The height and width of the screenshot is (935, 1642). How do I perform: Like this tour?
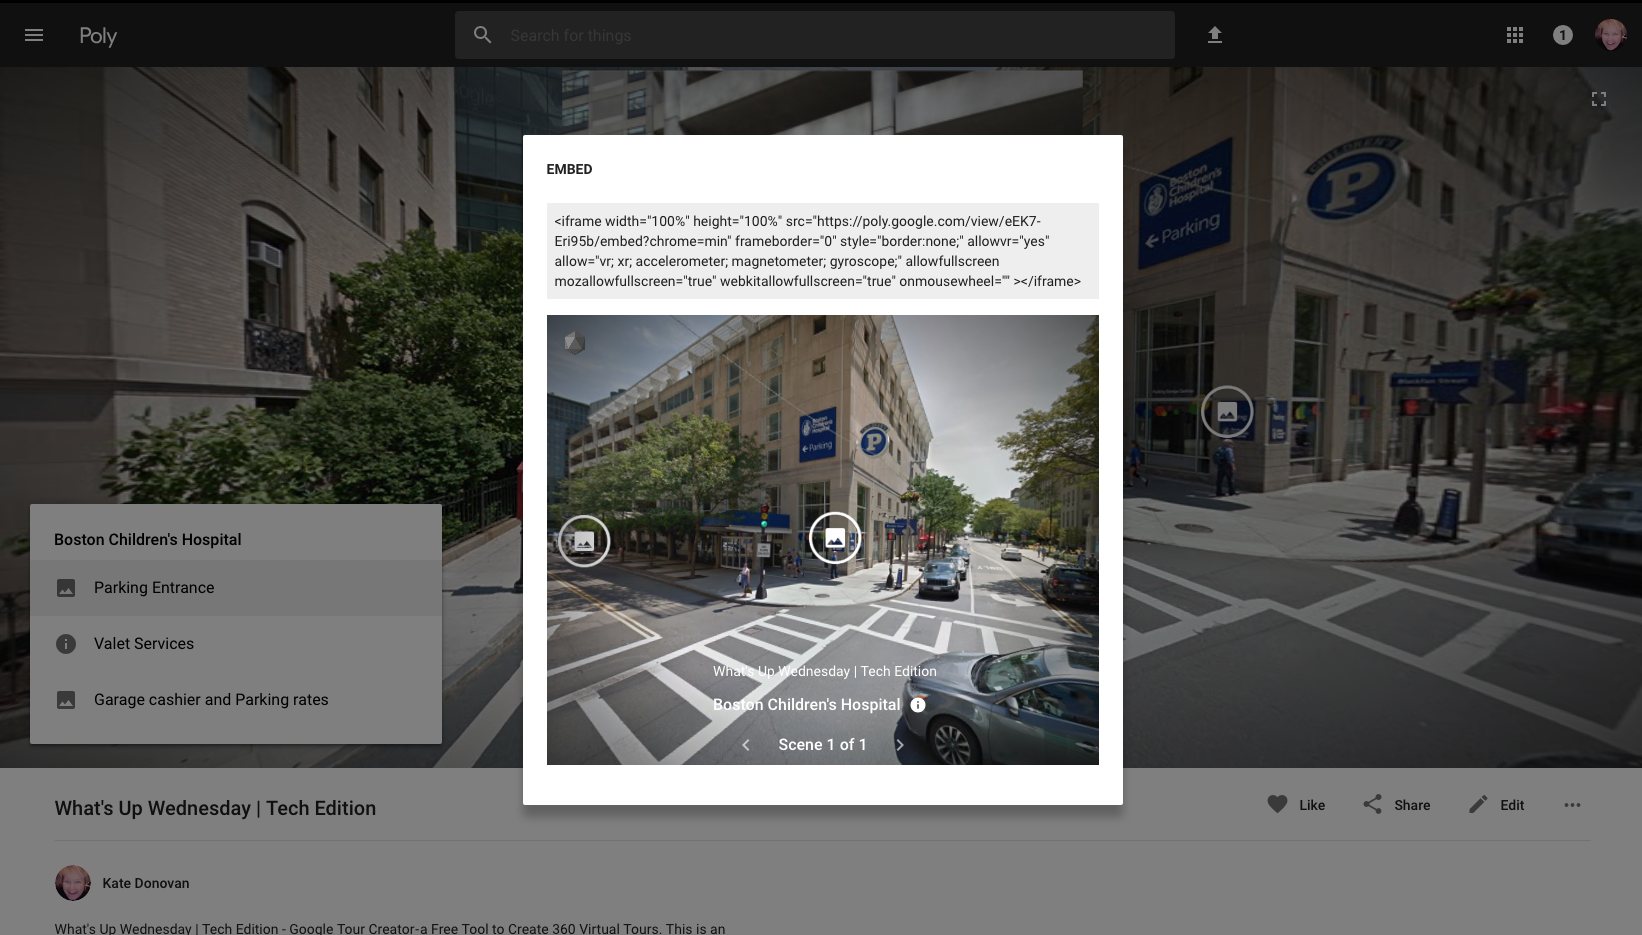point(1296,805)
